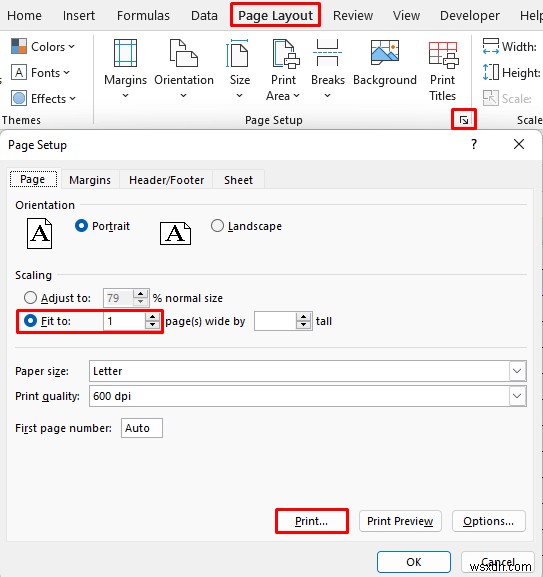Open the Review ribbon tab

(353, 15)
